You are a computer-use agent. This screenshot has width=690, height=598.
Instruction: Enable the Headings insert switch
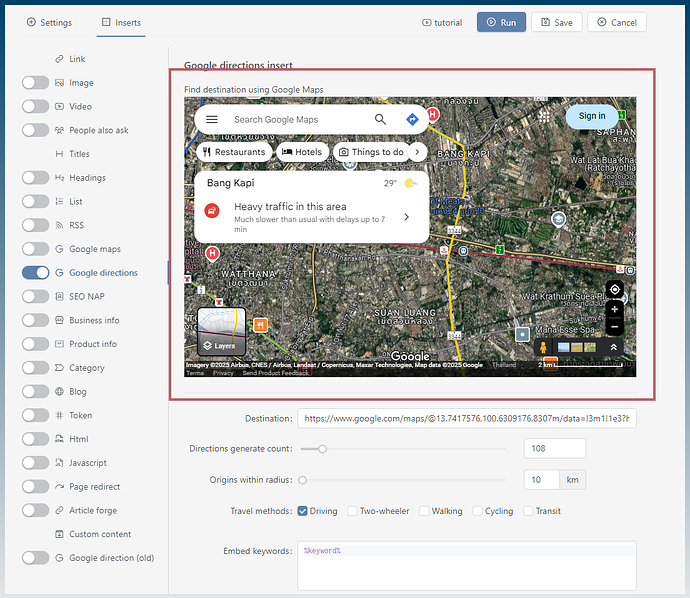pyautogui.click(x=36, y=178)
